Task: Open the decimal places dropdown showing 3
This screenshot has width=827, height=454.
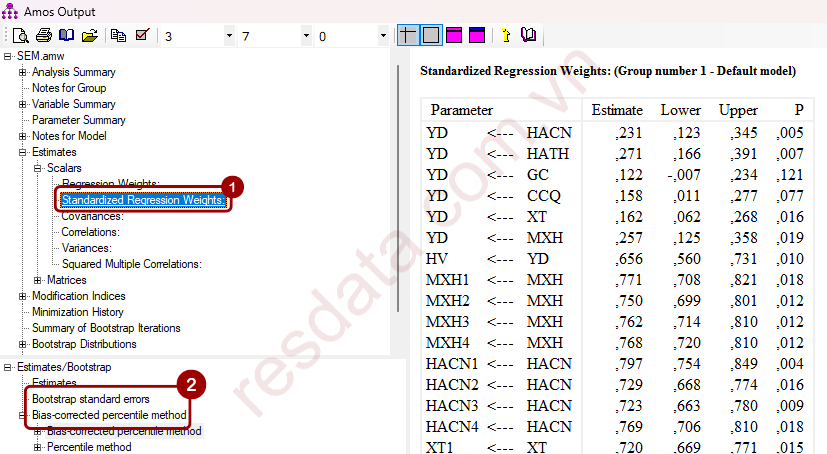Action: click(x=230, y=36)
